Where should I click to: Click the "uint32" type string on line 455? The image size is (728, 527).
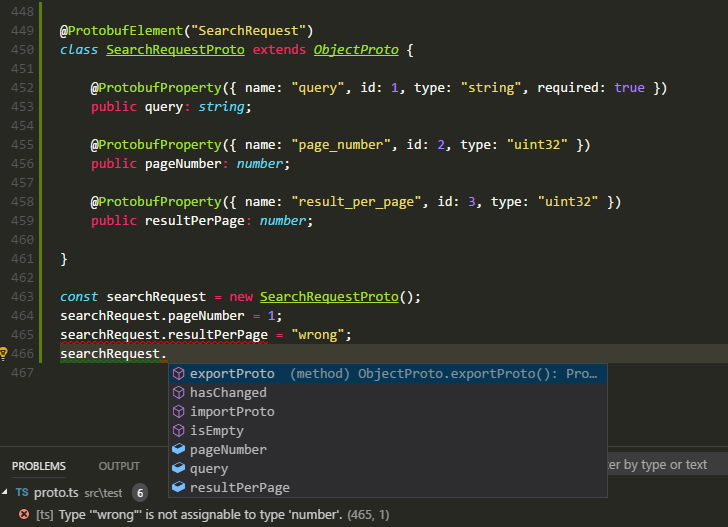[x=537, y=145]
